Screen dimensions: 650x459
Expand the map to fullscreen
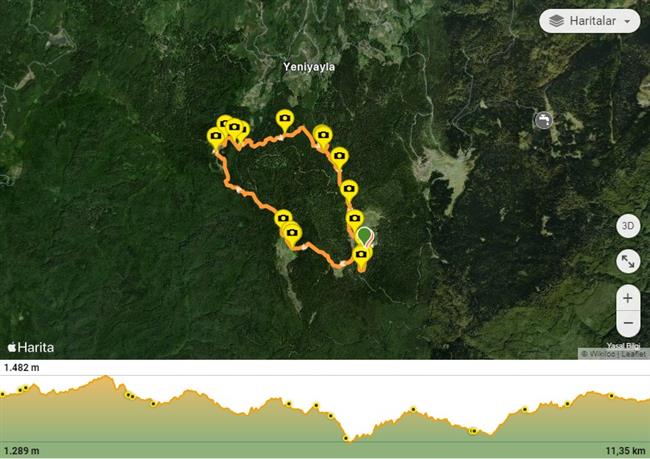click(628, 262)
